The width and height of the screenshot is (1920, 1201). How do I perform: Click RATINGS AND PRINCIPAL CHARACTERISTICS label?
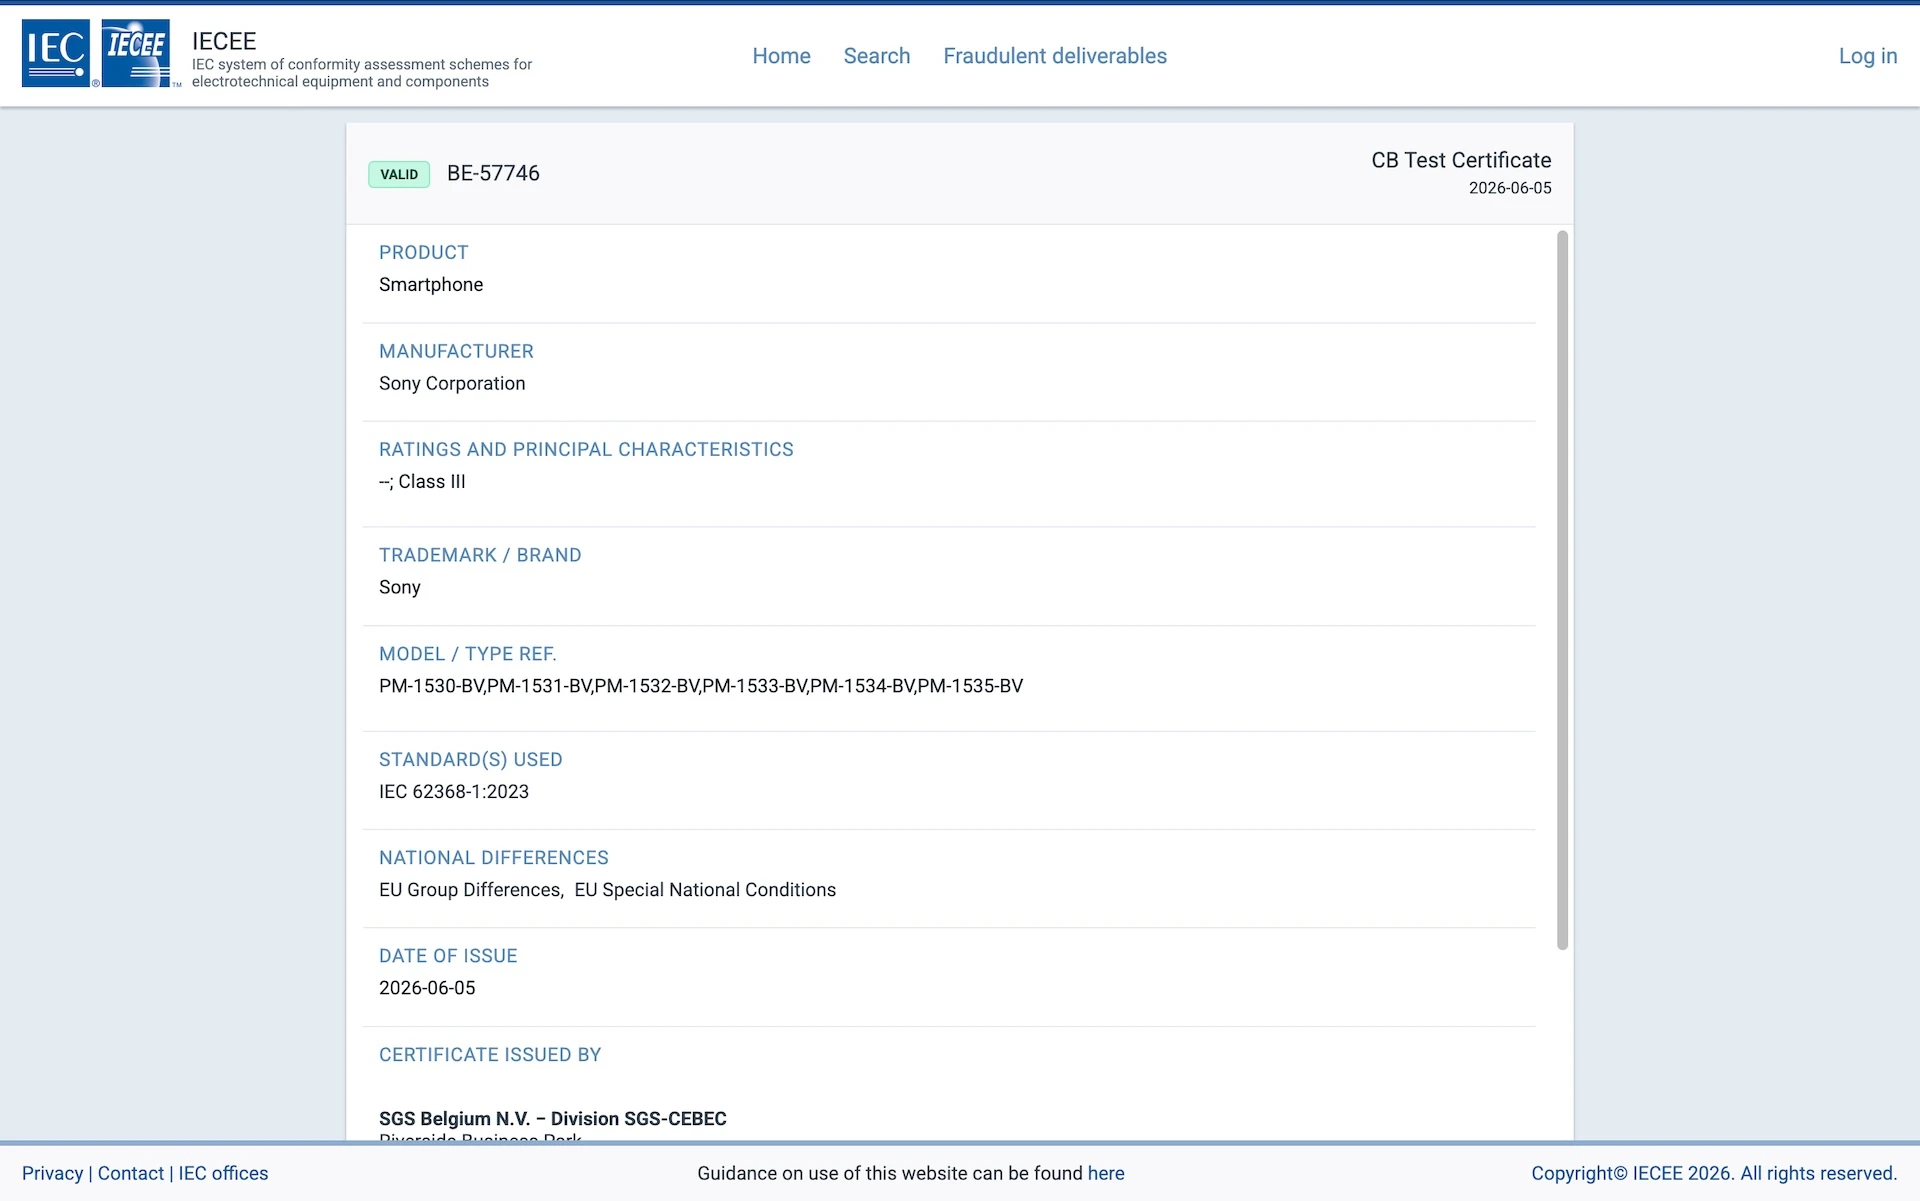coord(586,449)
